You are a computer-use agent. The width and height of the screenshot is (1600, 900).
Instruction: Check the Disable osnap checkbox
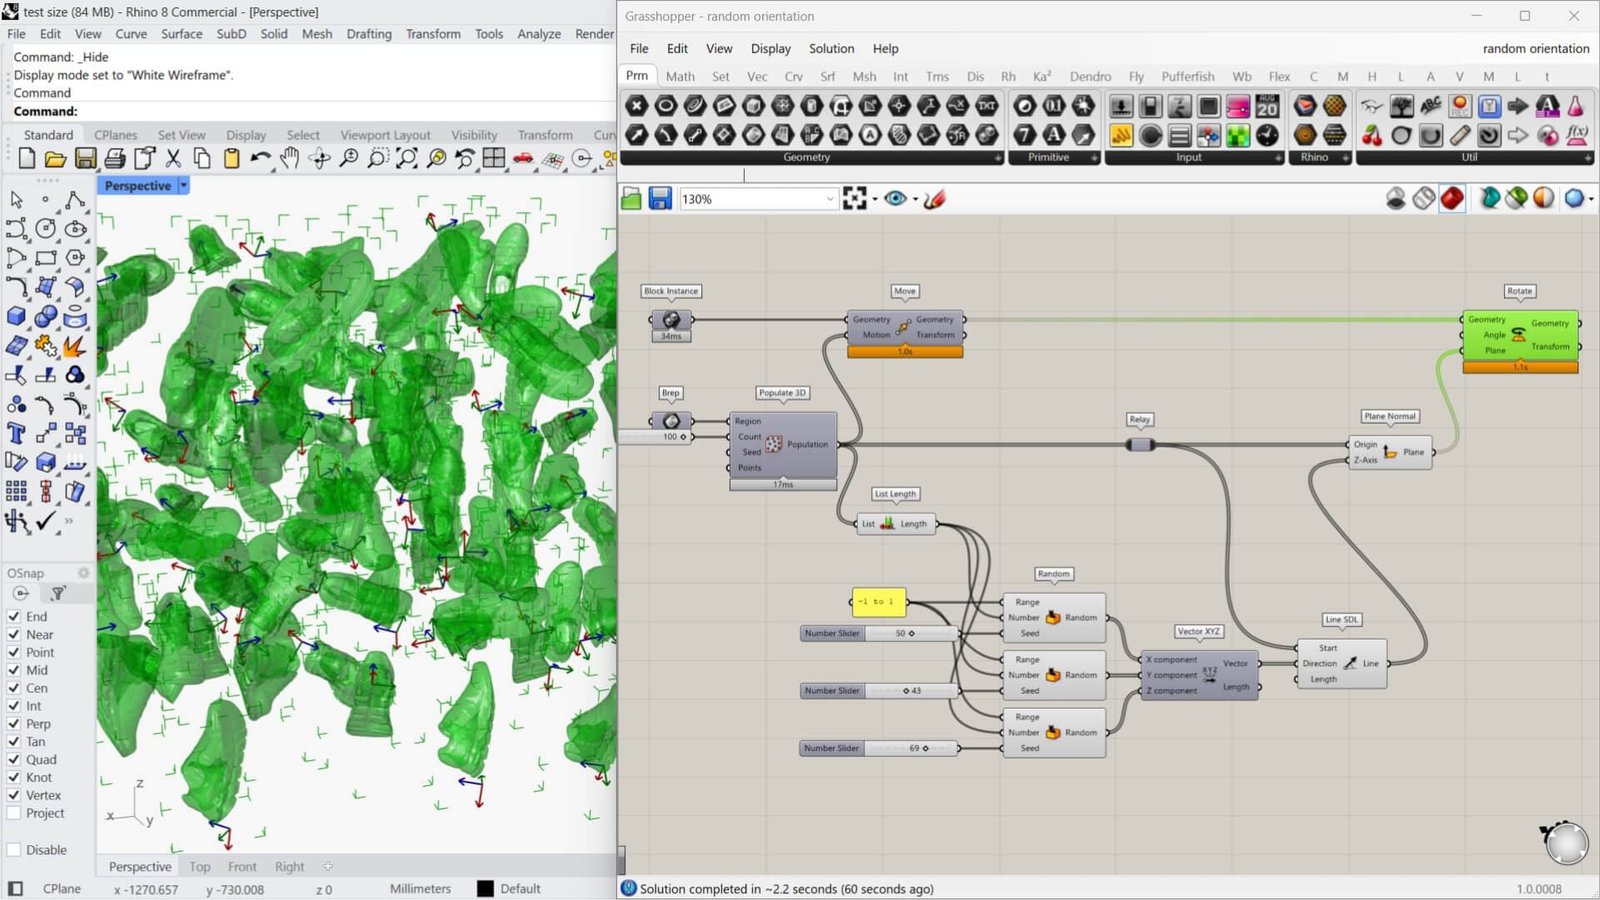coord(14,850)
